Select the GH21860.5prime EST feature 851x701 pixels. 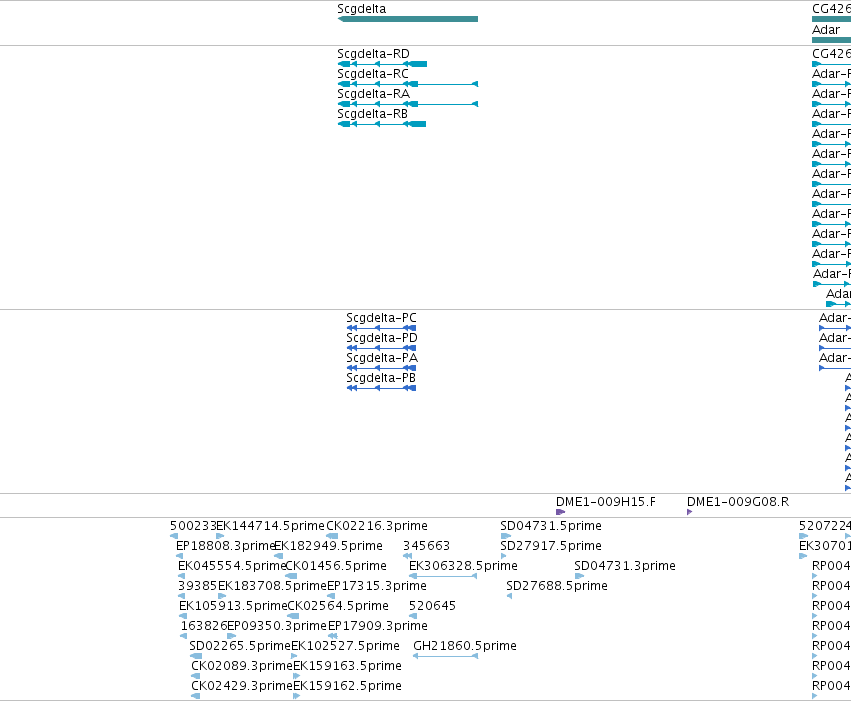pyautogui.click(x=446, y=657)
